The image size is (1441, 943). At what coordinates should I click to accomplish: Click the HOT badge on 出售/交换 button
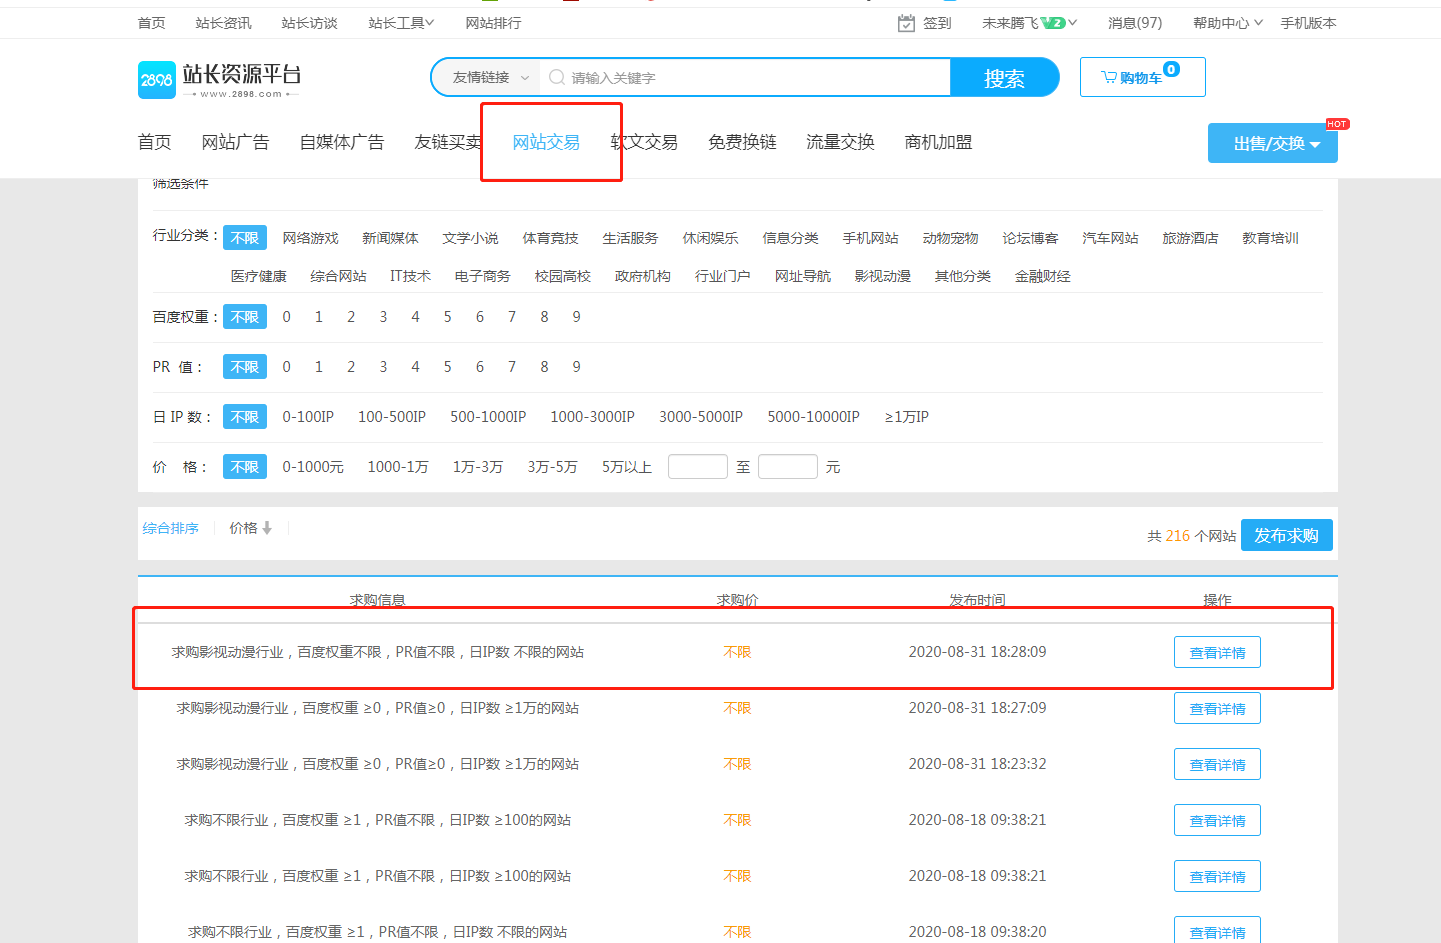(x=1338, y=123)
